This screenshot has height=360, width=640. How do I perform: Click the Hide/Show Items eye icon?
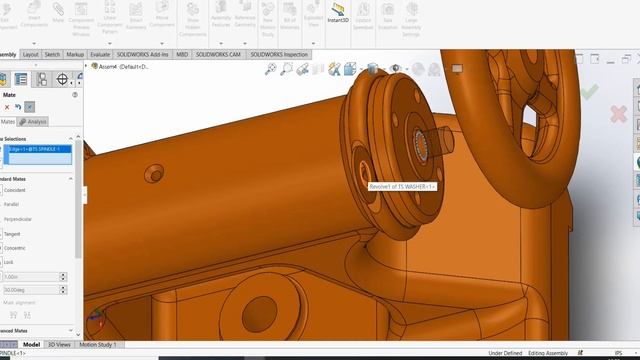pos(395,69)
